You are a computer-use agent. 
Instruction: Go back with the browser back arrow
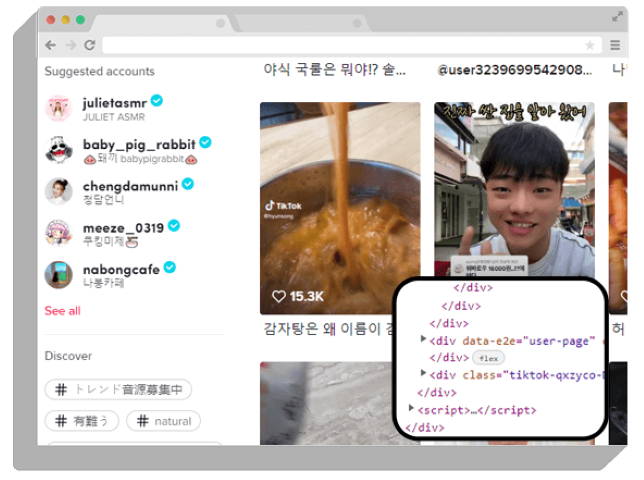pos(51,45)
